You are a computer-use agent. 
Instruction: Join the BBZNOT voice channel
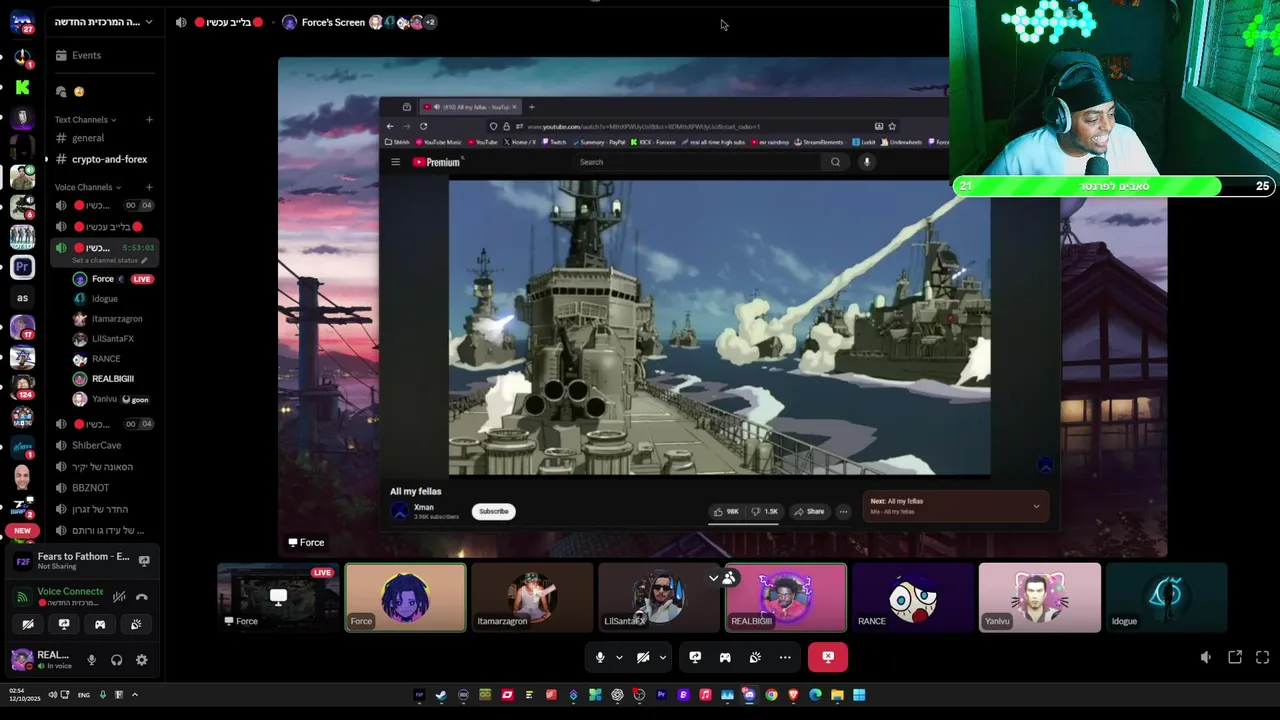tap(104, 488)
